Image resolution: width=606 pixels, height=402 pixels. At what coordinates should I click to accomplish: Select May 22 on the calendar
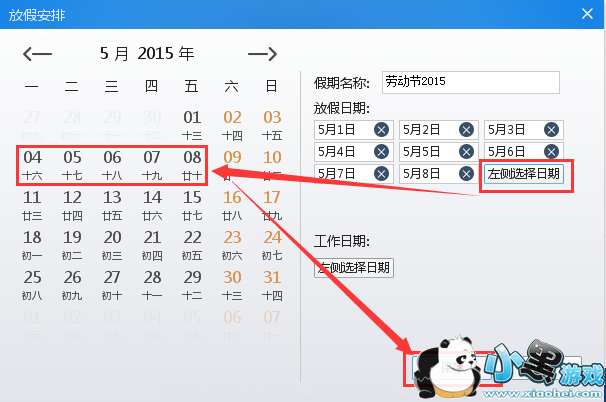click(x=192, y=245)
